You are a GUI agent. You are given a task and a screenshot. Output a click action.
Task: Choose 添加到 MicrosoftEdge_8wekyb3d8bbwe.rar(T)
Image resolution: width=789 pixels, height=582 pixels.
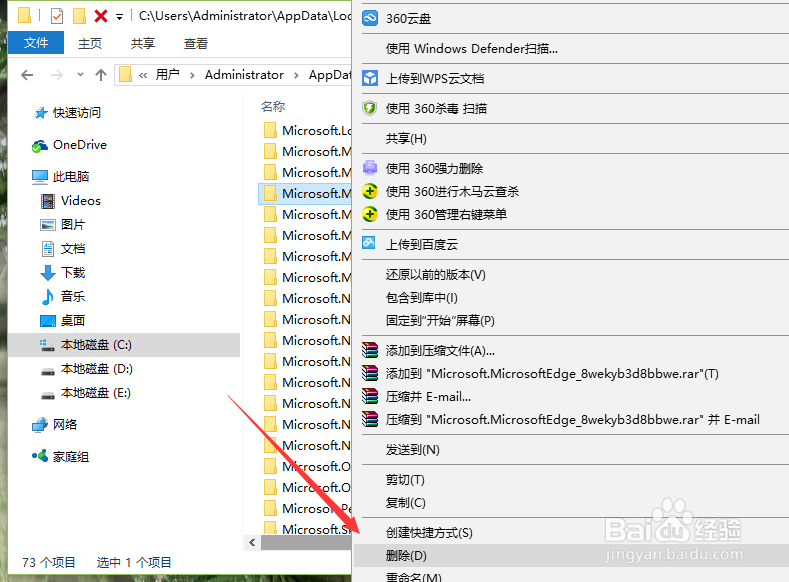(x=571, y=373)
